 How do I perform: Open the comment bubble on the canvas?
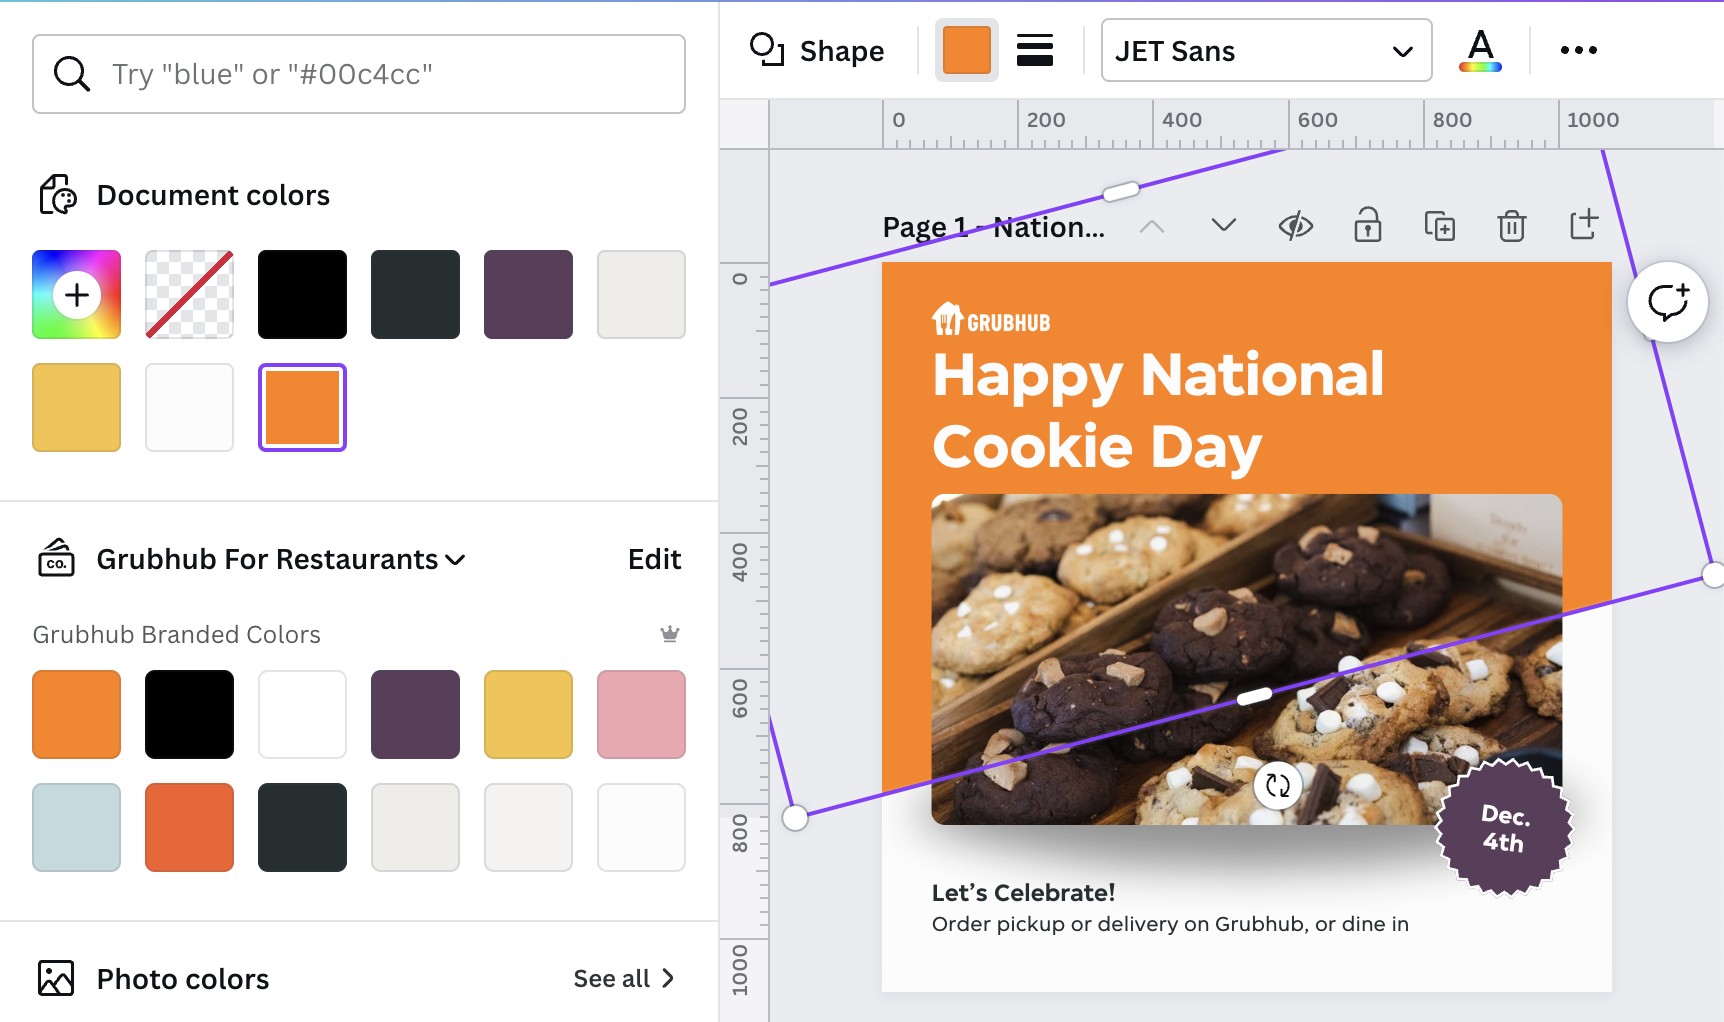pyautogui.click(x=1668, y=301)
